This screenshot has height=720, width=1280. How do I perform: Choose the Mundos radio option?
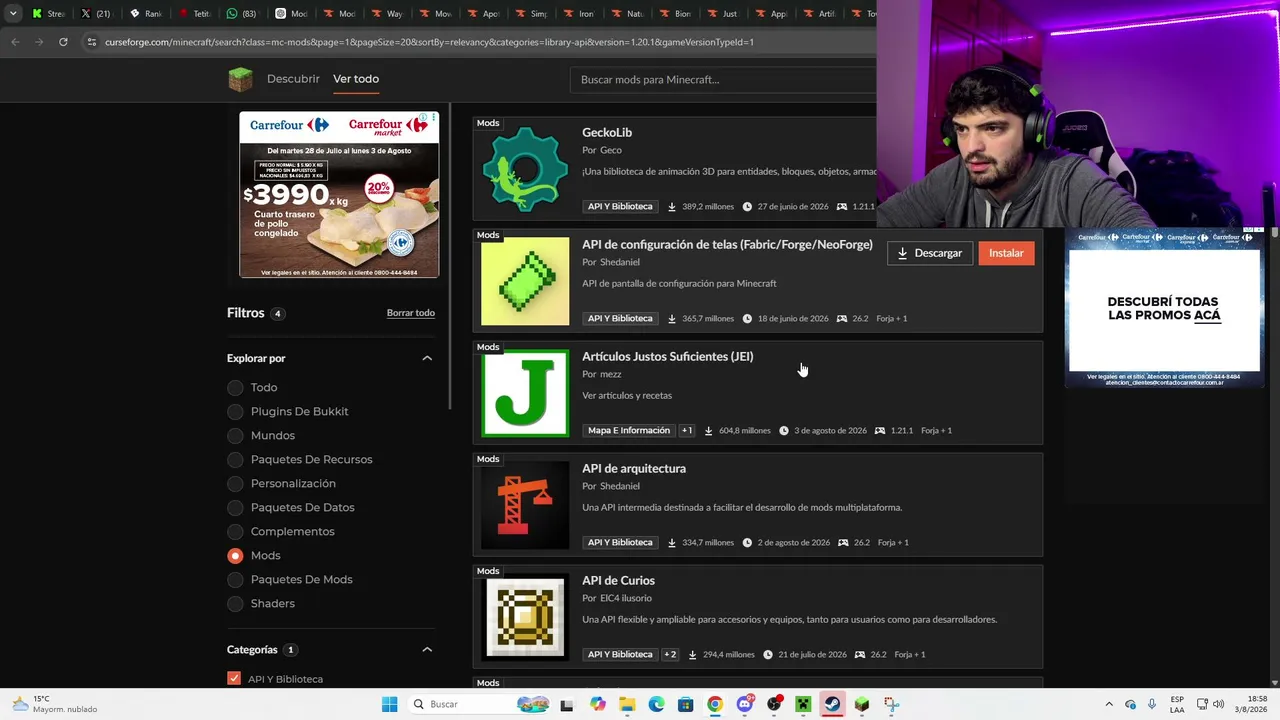click(235, 435)
